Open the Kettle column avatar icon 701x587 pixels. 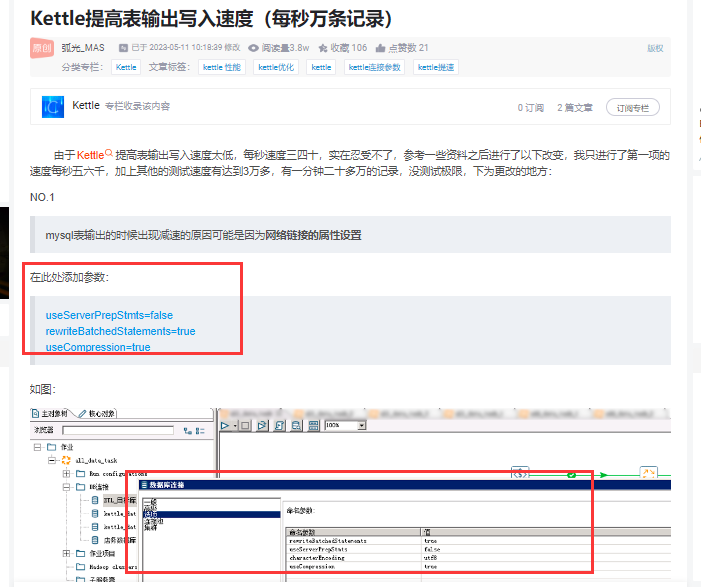pyautogui.click(x=53, y=107)
